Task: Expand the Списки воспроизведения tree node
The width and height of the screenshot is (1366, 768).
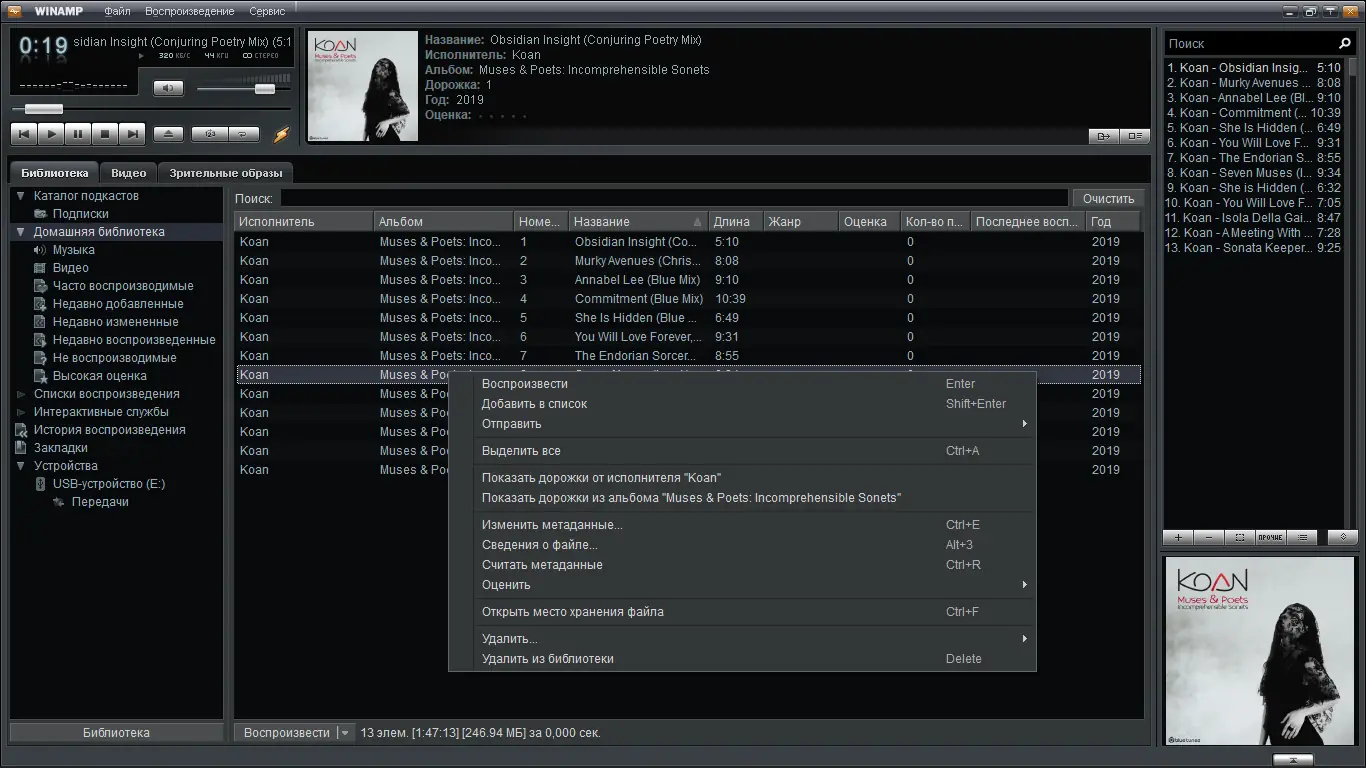Action: (x=21, y=394)
